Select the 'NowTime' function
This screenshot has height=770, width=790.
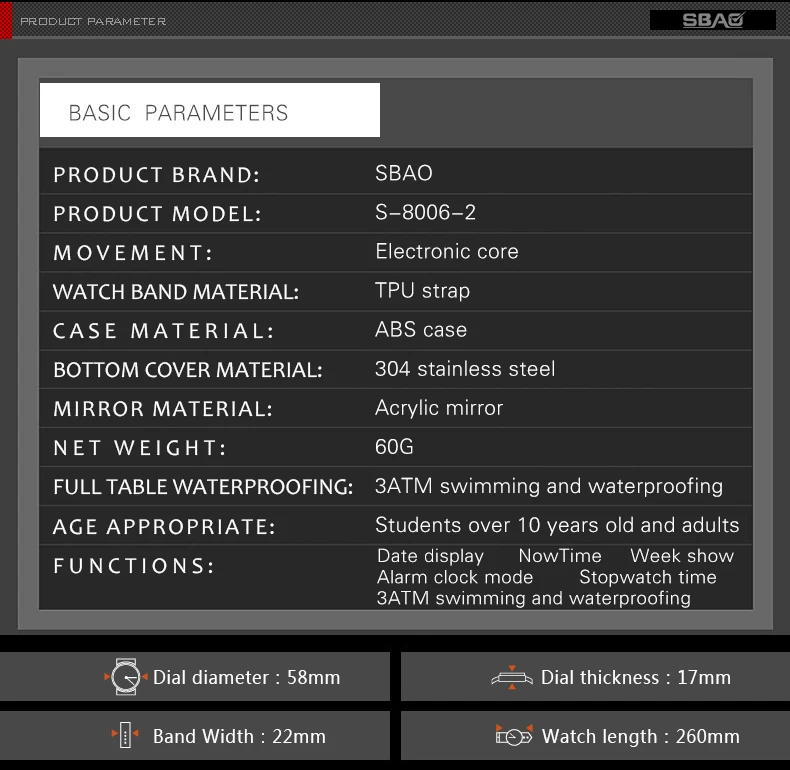(x=560, y=555)
